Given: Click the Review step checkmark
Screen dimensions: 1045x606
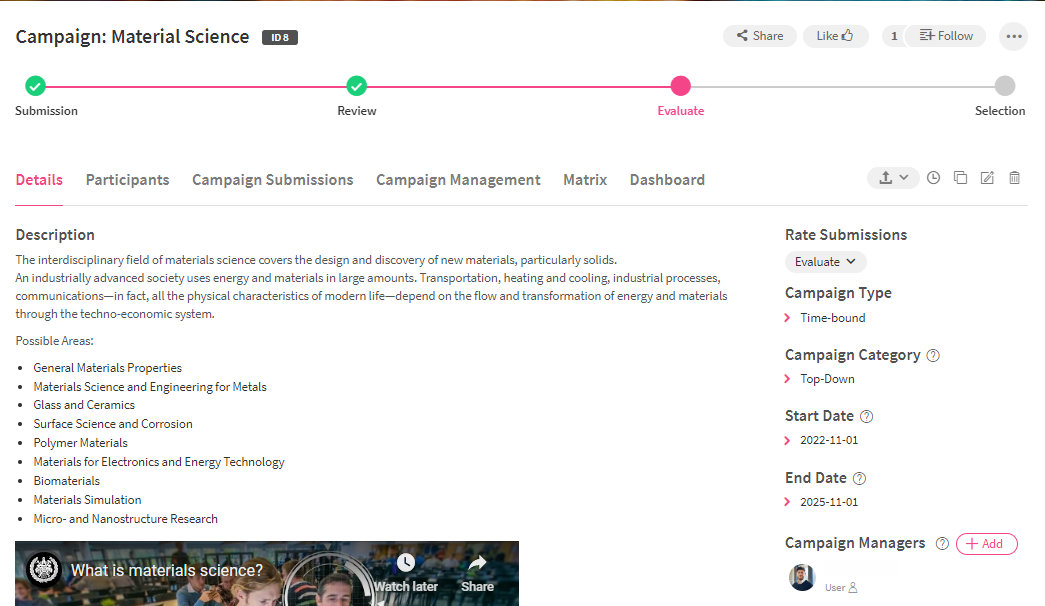Looking at the screenshot, I should coord(357,86).
